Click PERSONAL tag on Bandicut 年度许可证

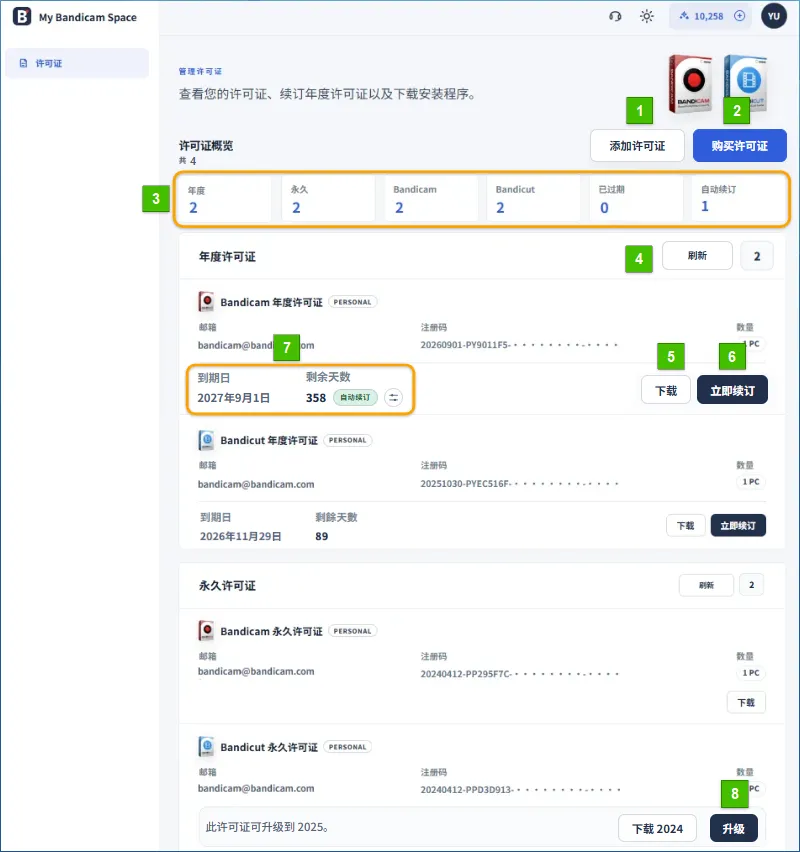point(347,440)
